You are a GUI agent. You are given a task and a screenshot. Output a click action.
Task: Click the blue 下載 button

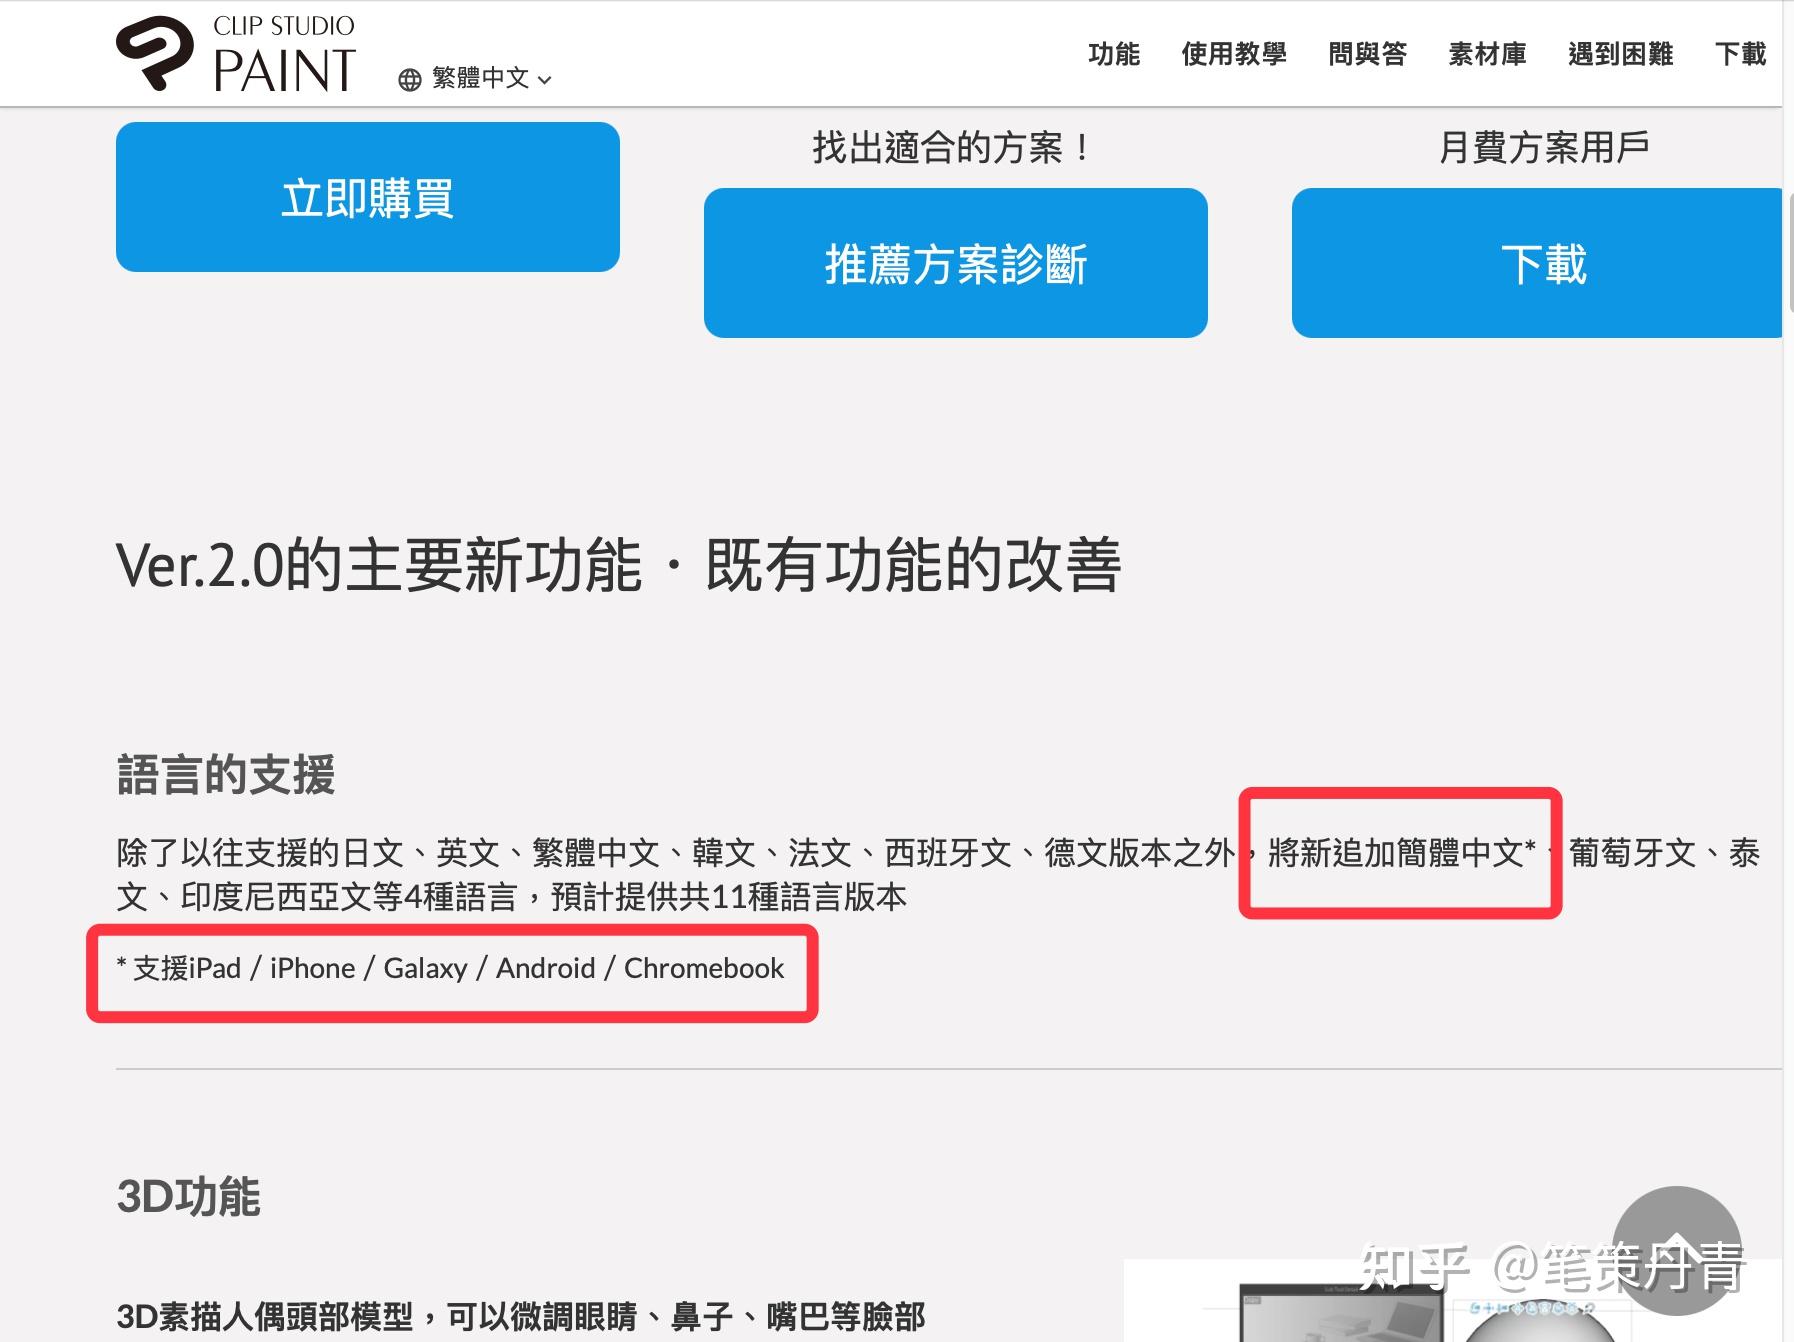click(1538, 263)
